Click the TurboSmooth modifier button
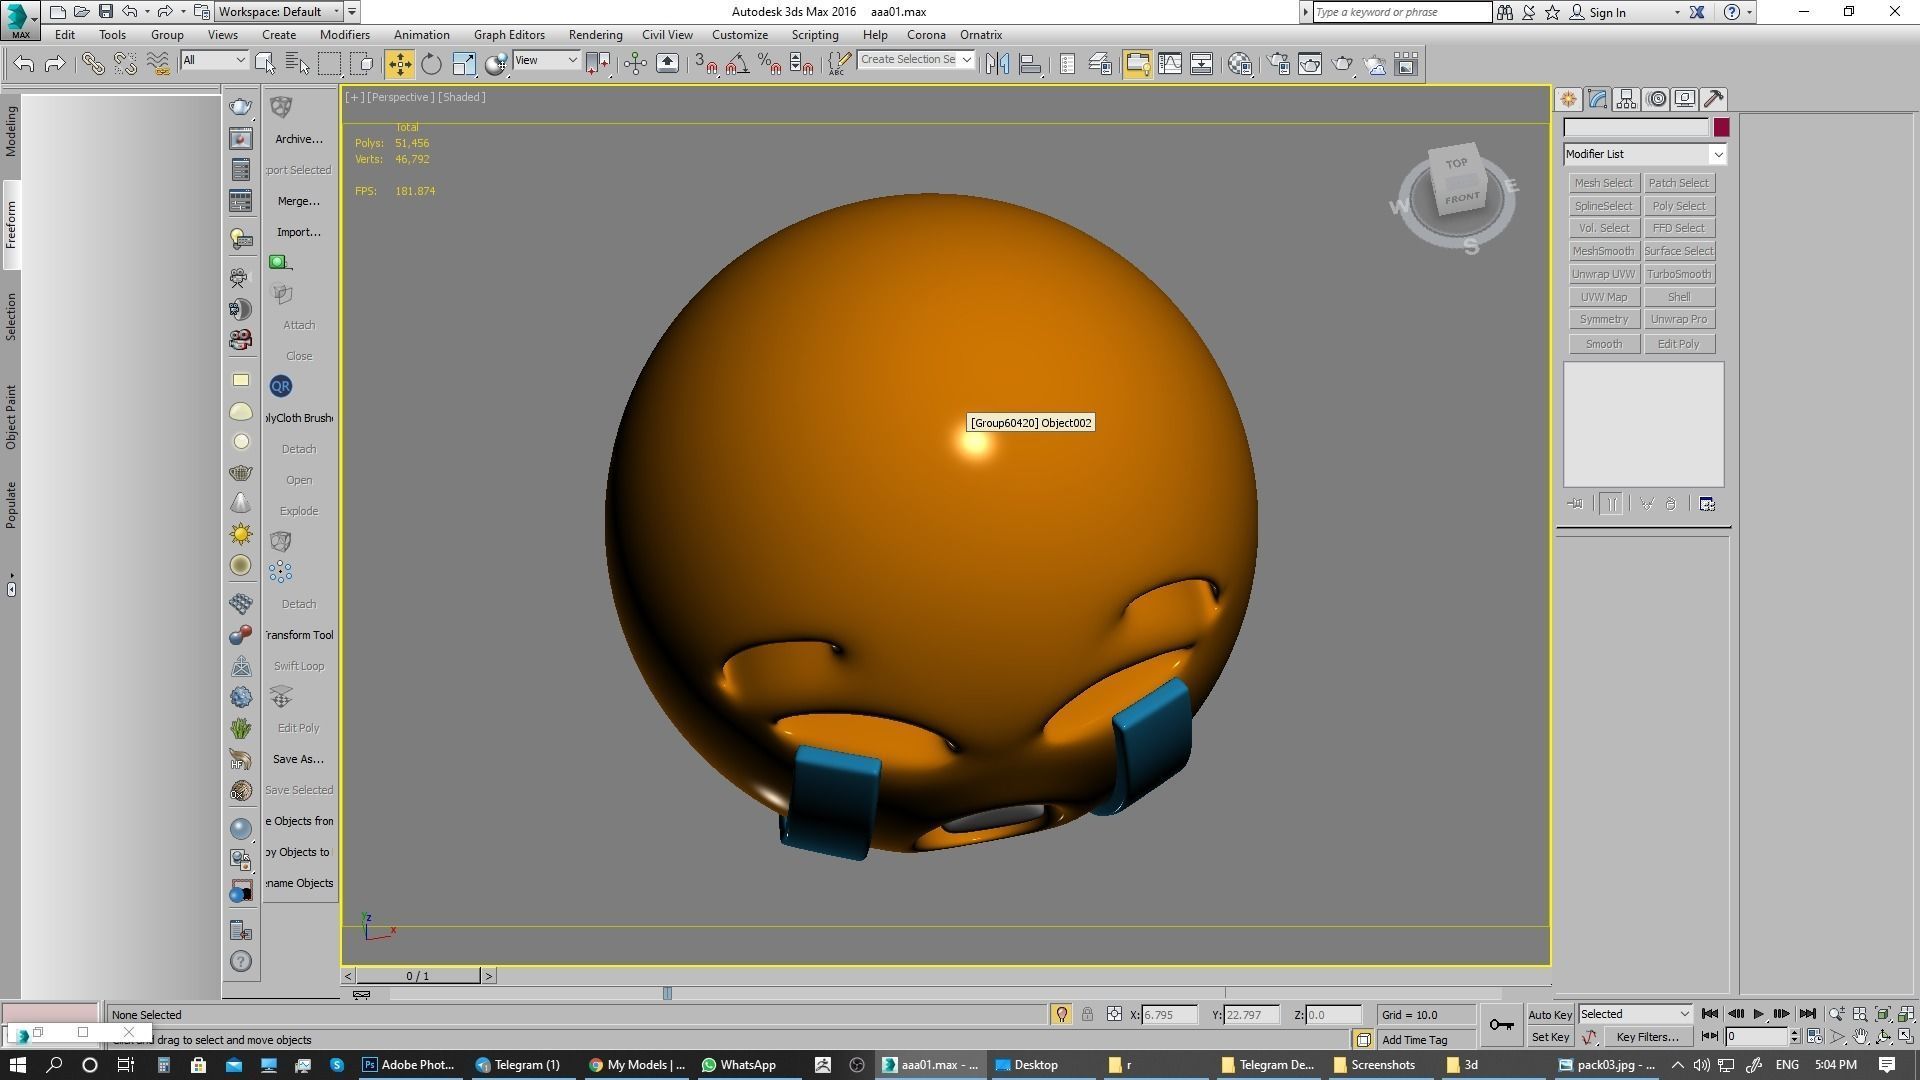Viewport: 1920px width, 1080px height. tap(1679, 274)
